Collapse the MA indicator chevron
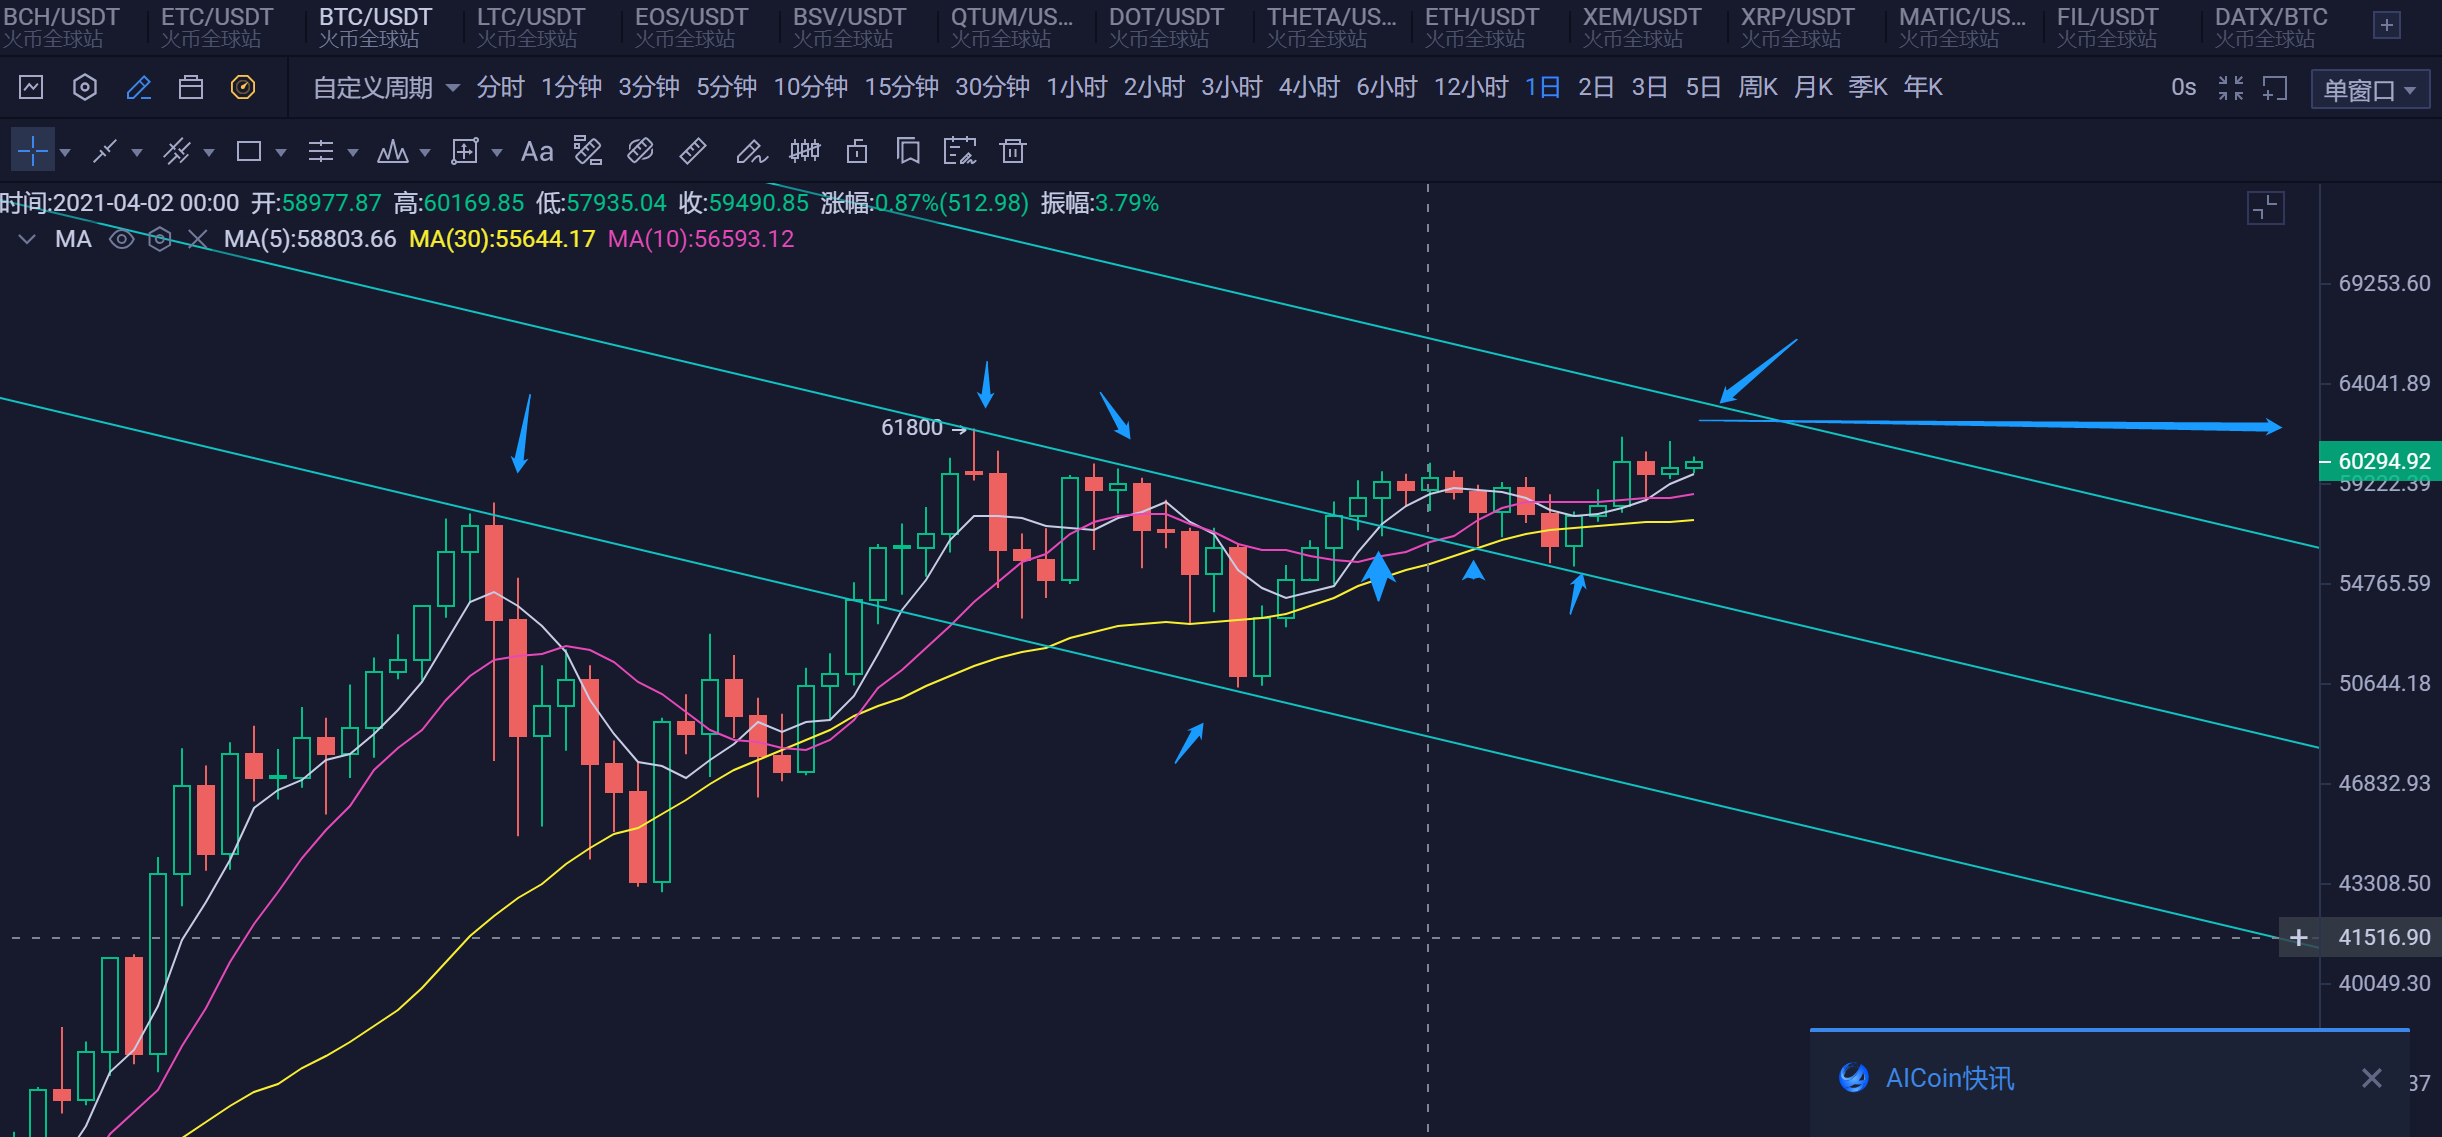Image resolution: width=2442 pixels, height=1137 pixels. click(x=27, y=239)
